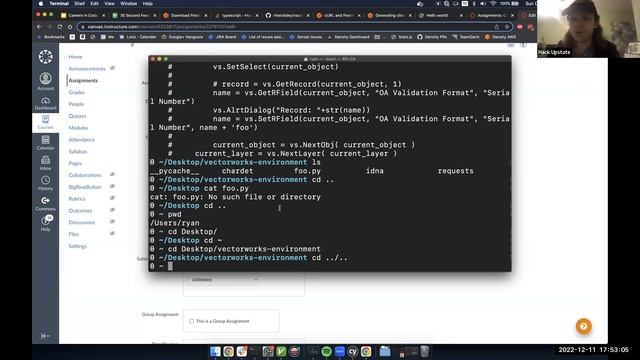The image size is (640, 360).
Task: Check 'This is a Group Assignment'
Action: click(x=191, y=321)
